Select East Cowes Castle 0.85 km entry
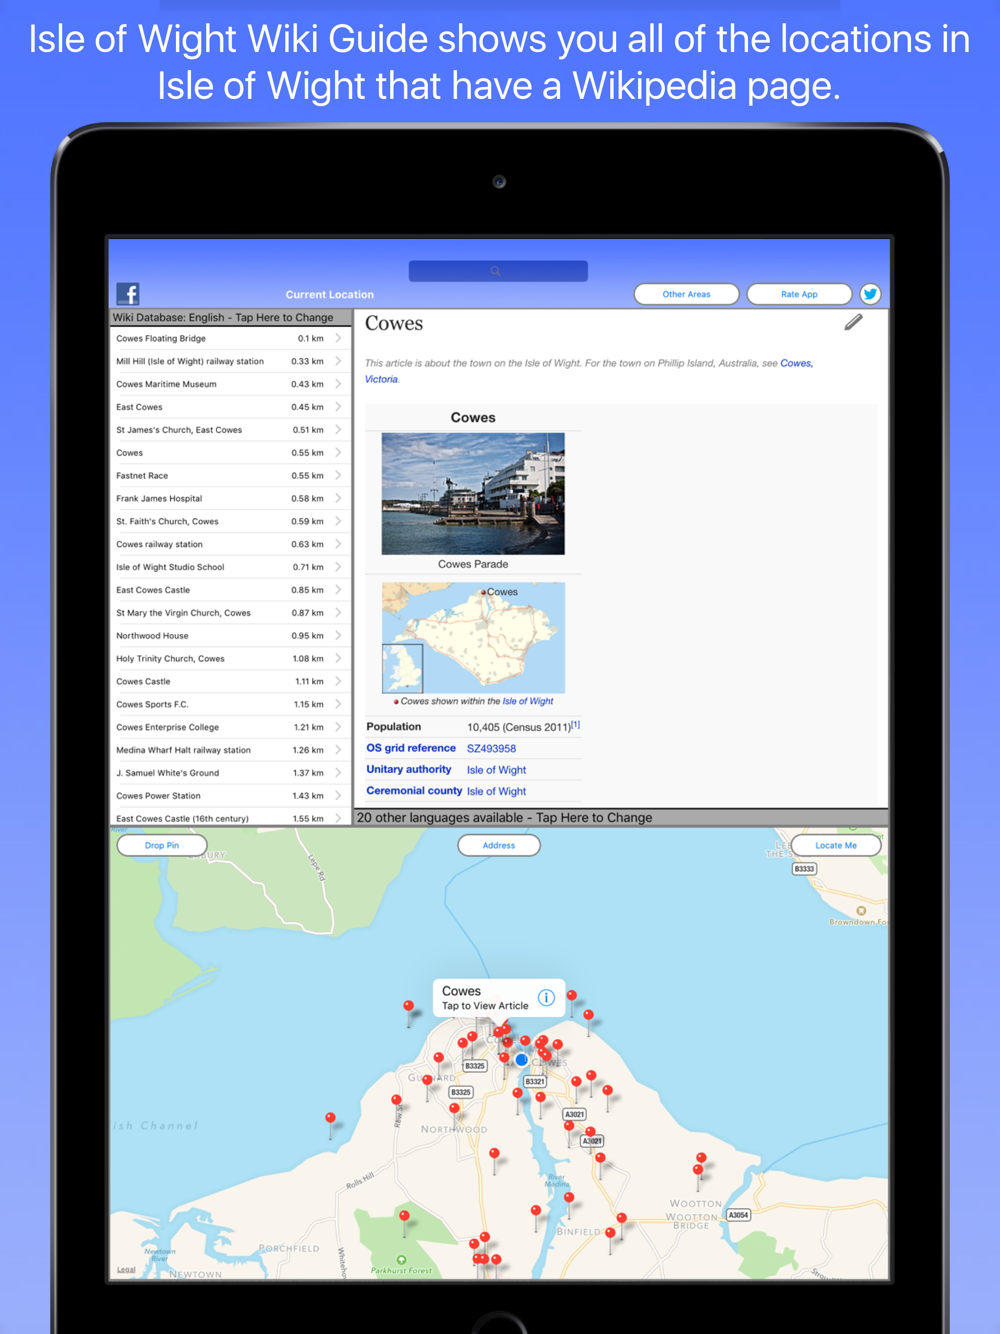Viewport: 1000px width, 1334px height. (x=230, y=590)
